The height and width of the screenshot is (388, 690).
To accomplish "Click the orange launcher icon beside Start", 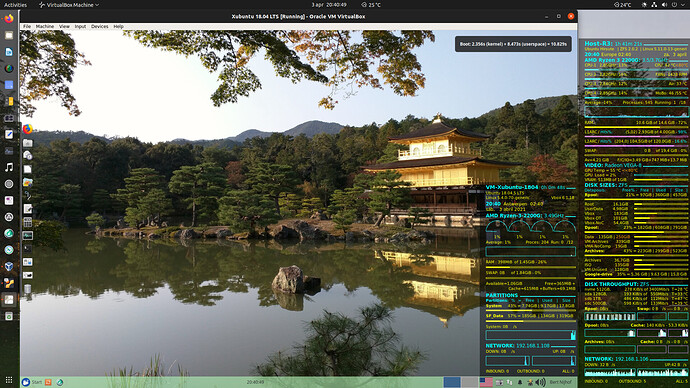I will pos(48,382).
